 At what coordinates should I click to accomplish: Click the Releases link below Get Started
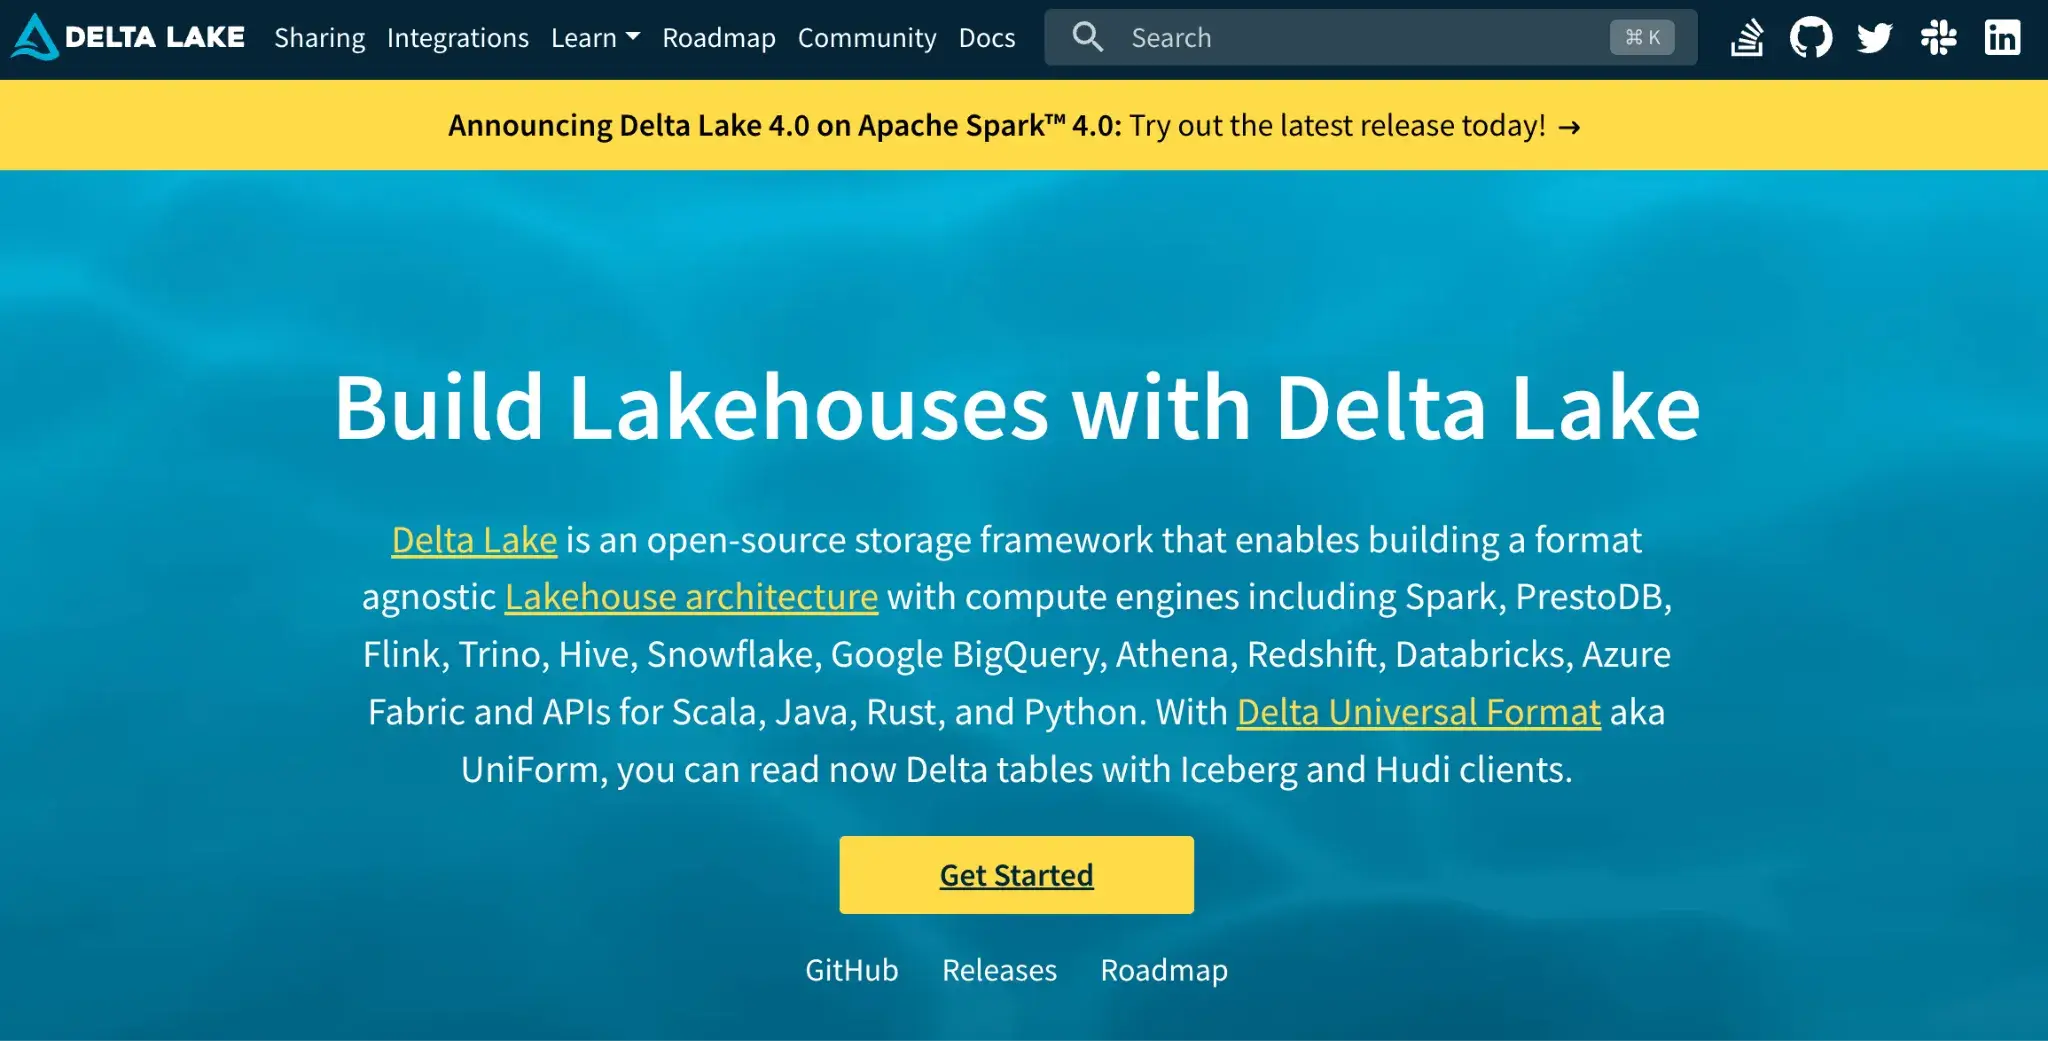998,970
